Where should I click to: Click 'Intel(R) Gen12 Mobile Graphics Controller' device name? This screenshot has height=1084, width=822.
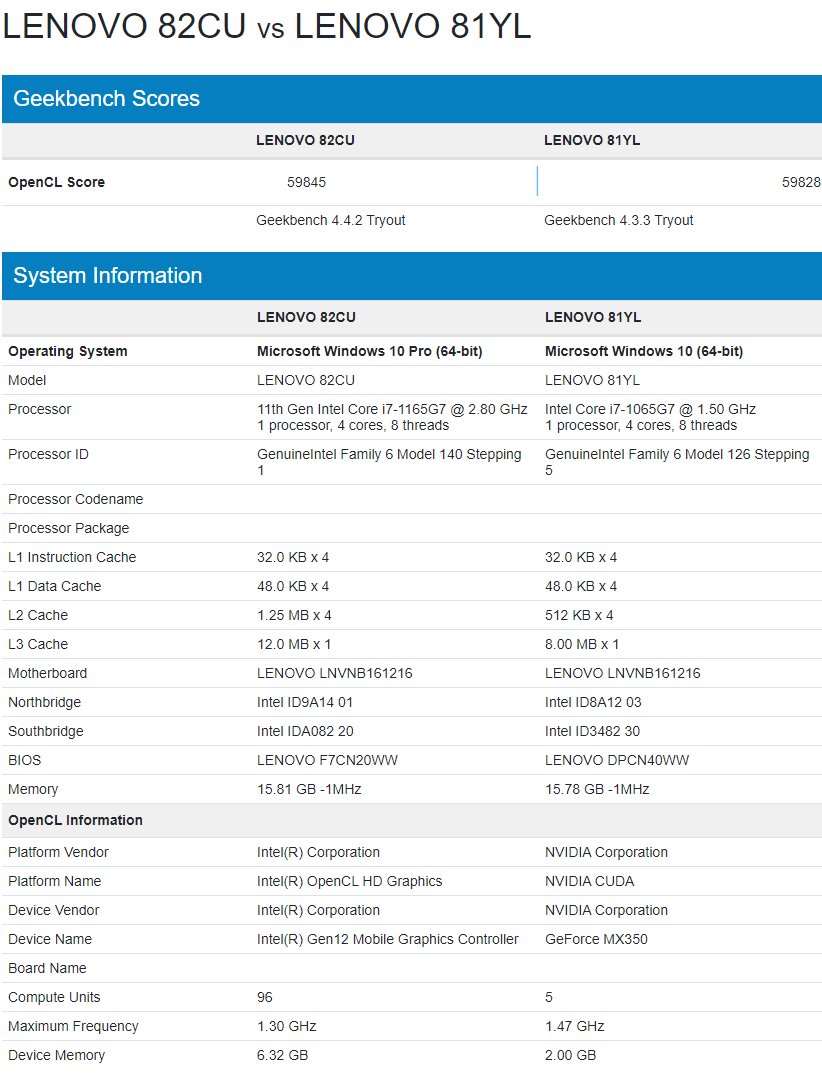[388, 940]
